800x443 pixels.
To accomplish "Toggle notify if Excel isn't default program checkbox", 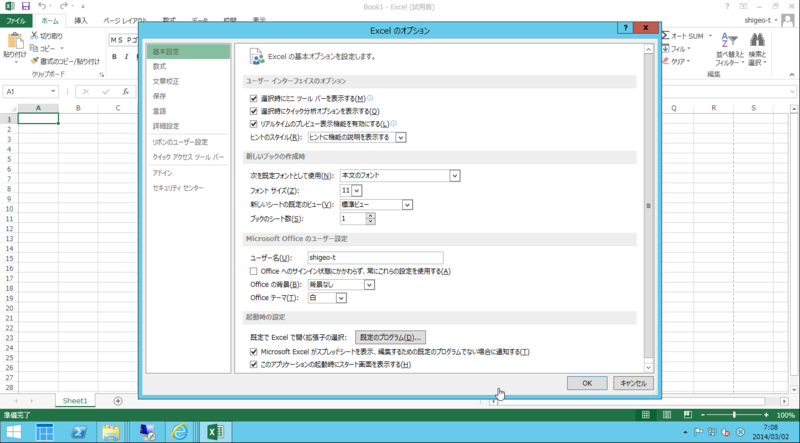I will coord(254,352).
